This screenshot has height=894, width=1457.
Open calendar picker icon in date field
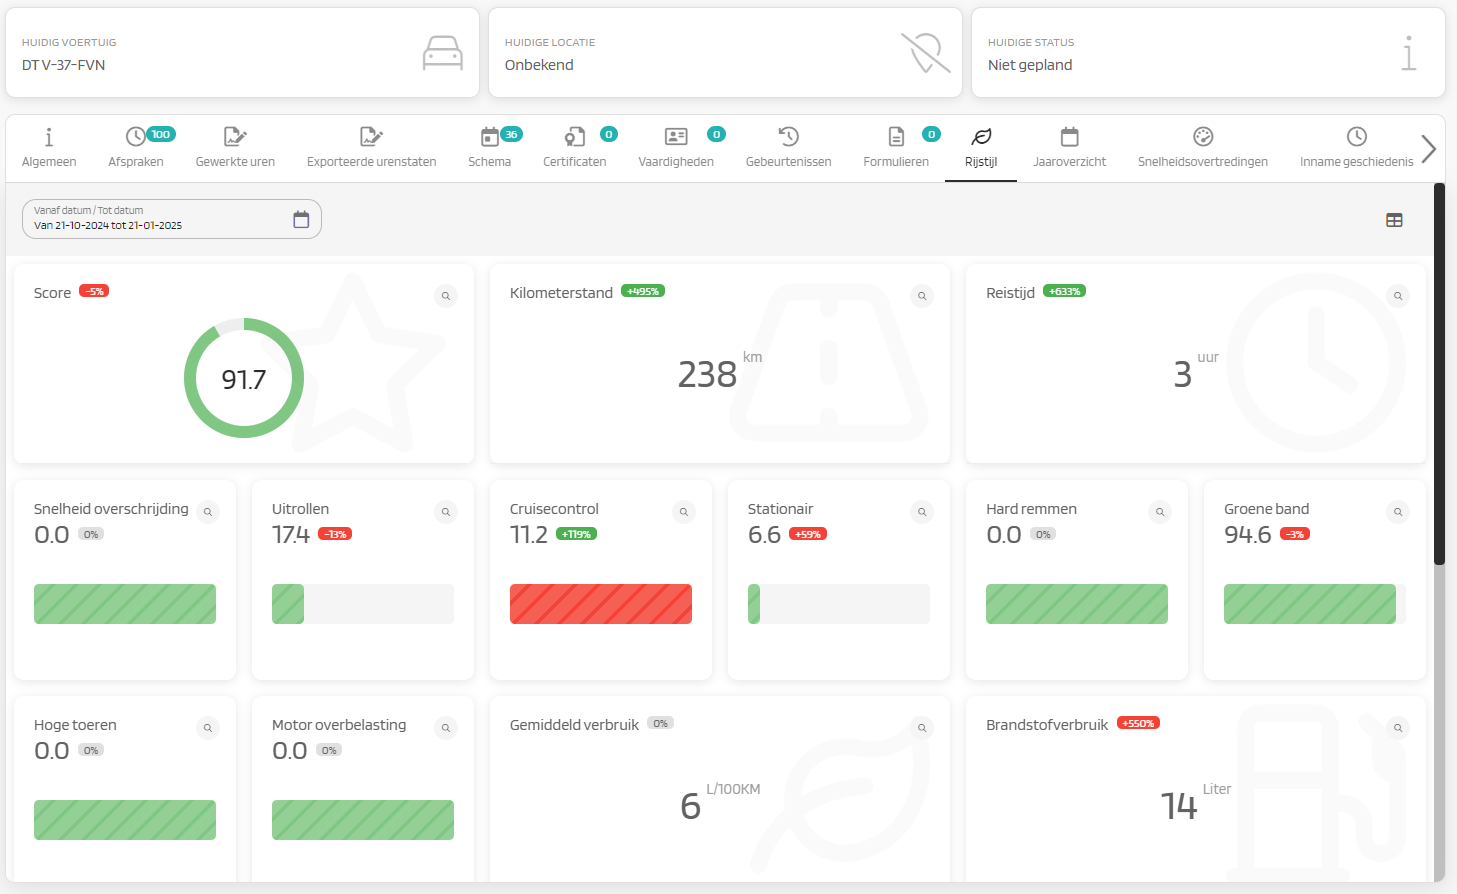301,219
